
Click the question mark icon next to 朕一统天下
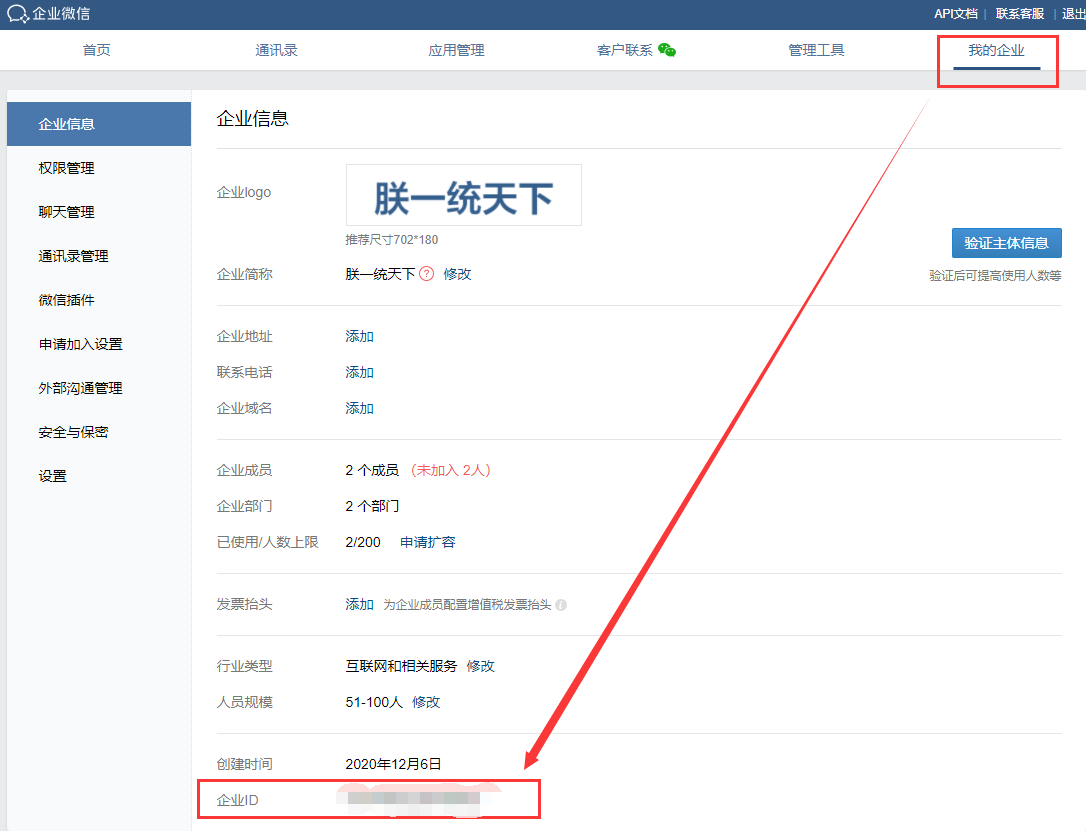pyautogui.click(x=427, y=274)
